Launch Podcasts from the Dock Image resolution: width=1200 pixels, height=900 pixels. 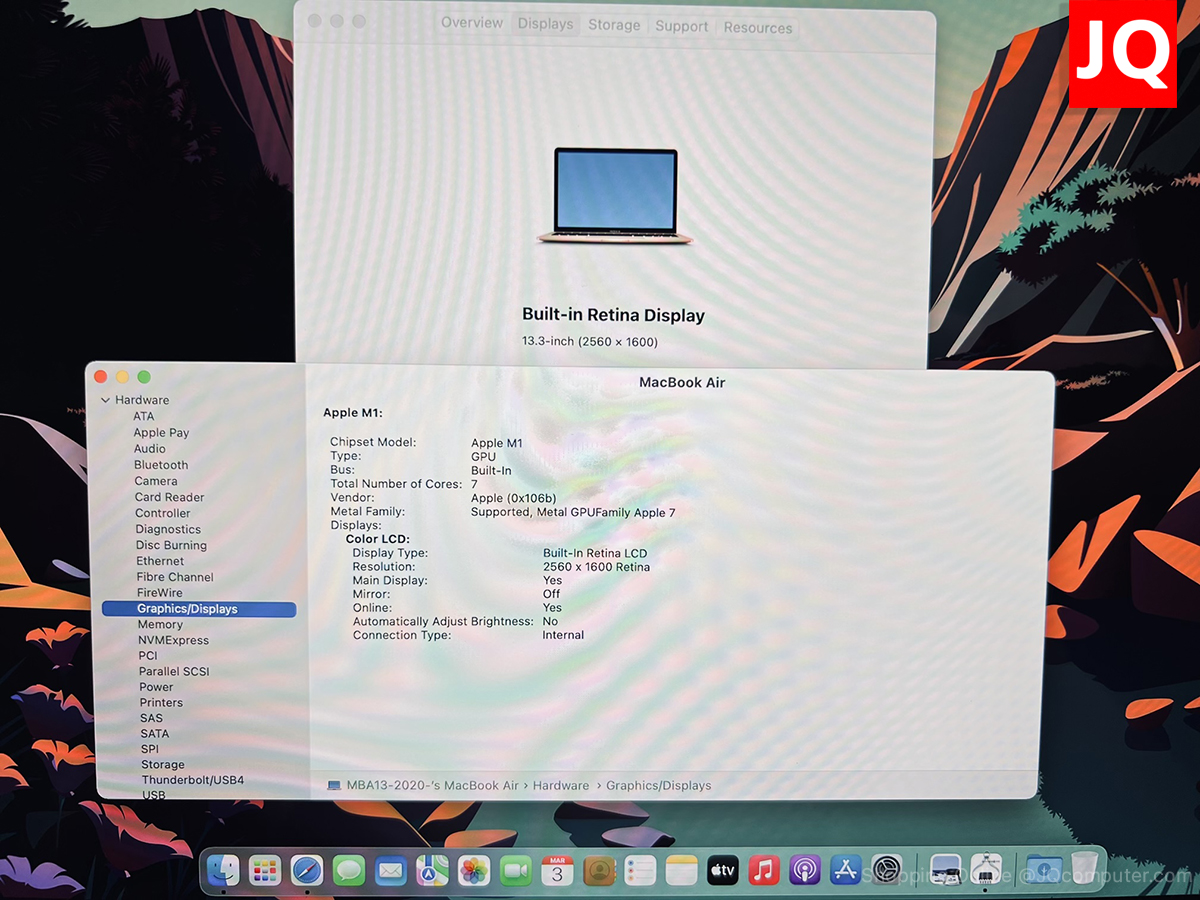(x=805, y=871)
